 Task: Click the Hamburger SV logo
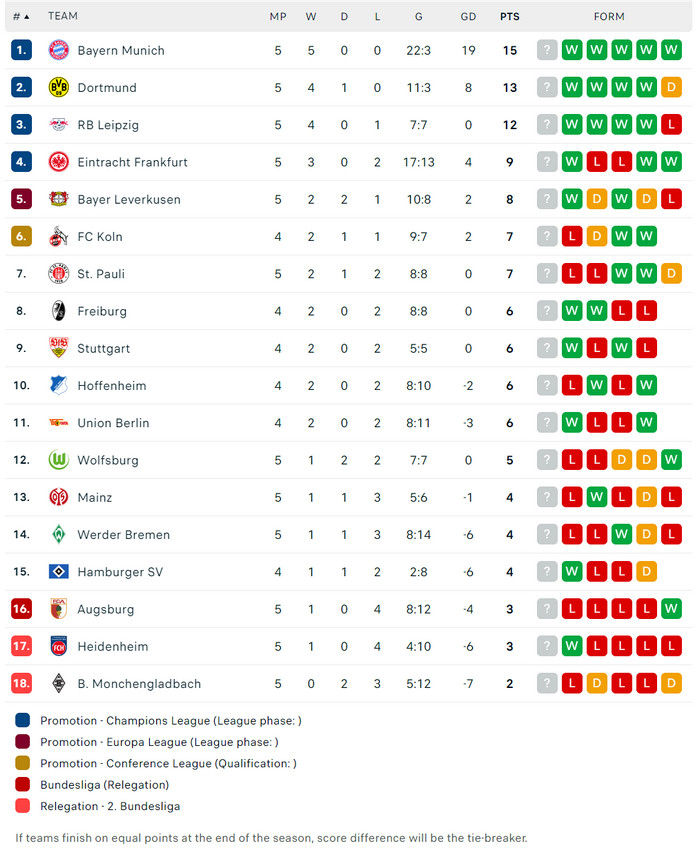(x=58, y=572)
